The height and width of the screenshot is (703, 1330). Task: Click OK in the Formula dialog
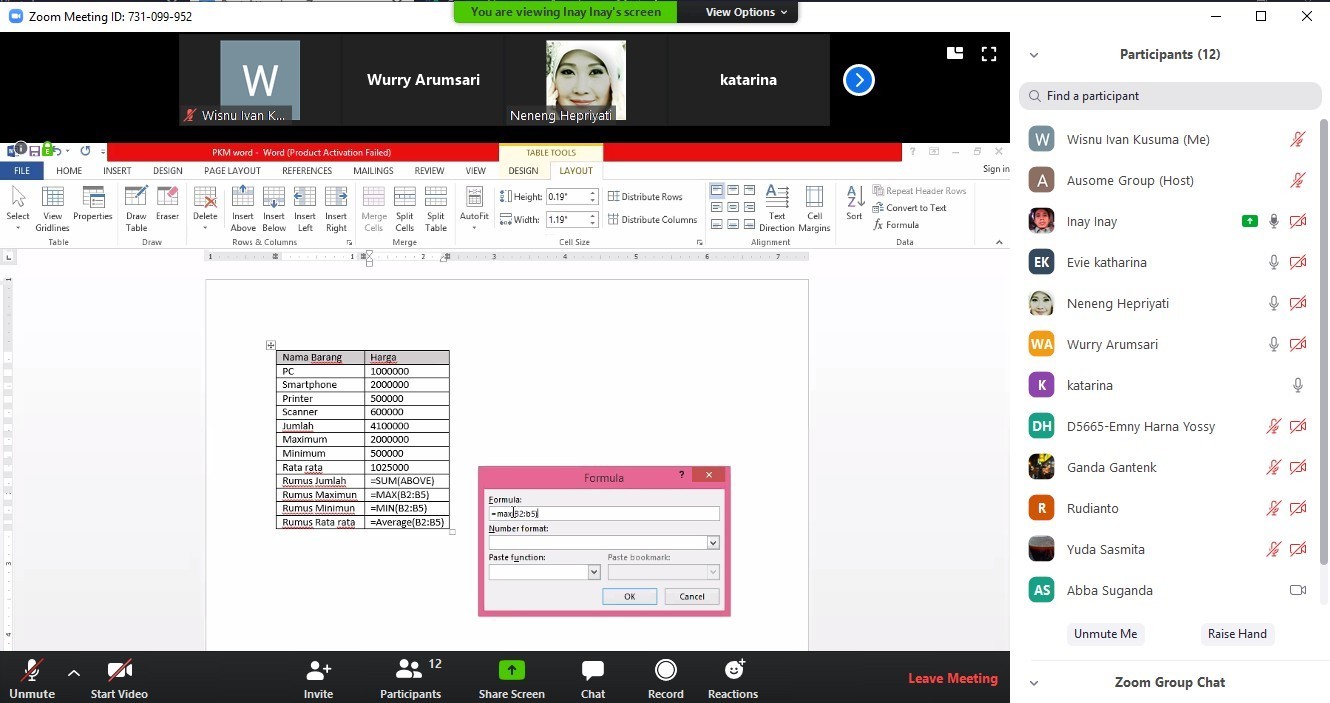pyautogui.click(x=629, y=596)
